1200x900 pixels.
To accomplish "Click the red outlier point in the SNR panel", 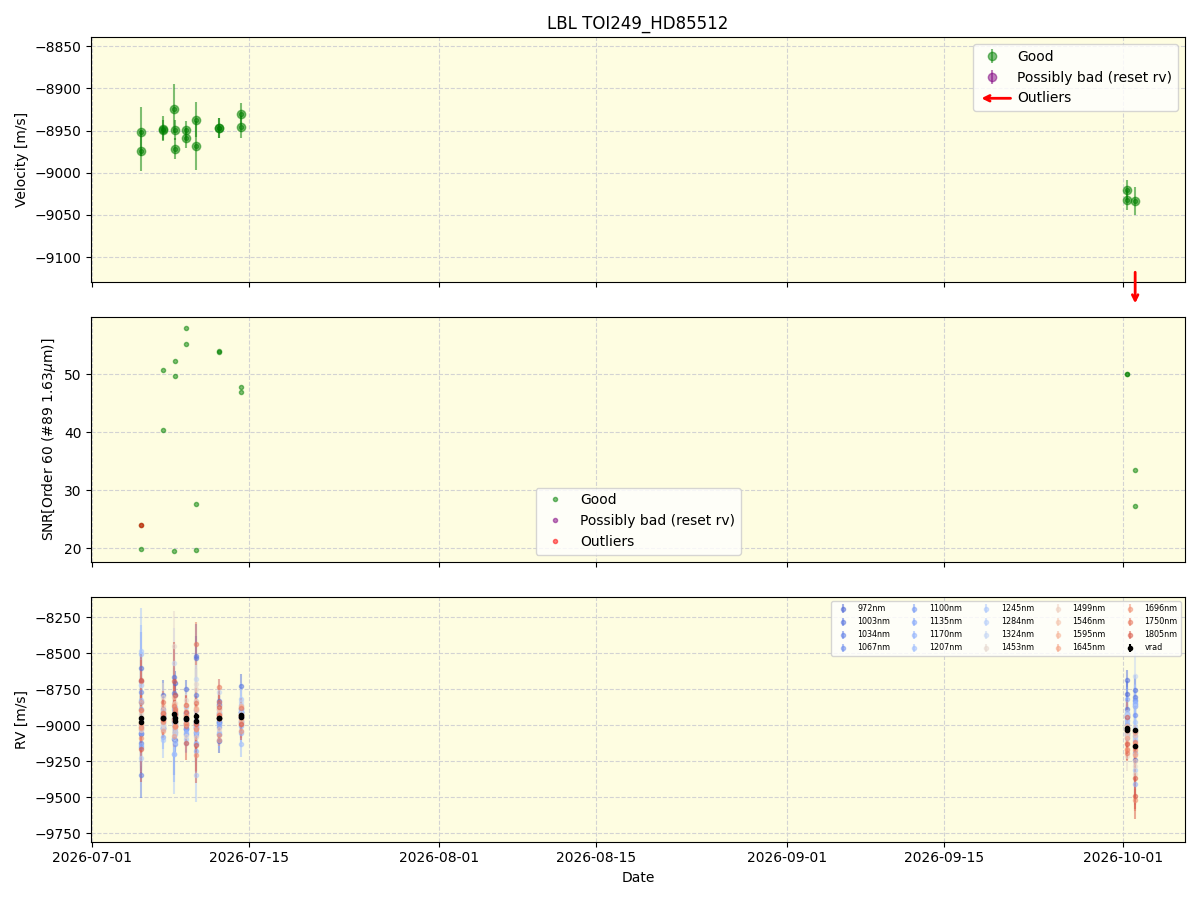I will point(141,525).
